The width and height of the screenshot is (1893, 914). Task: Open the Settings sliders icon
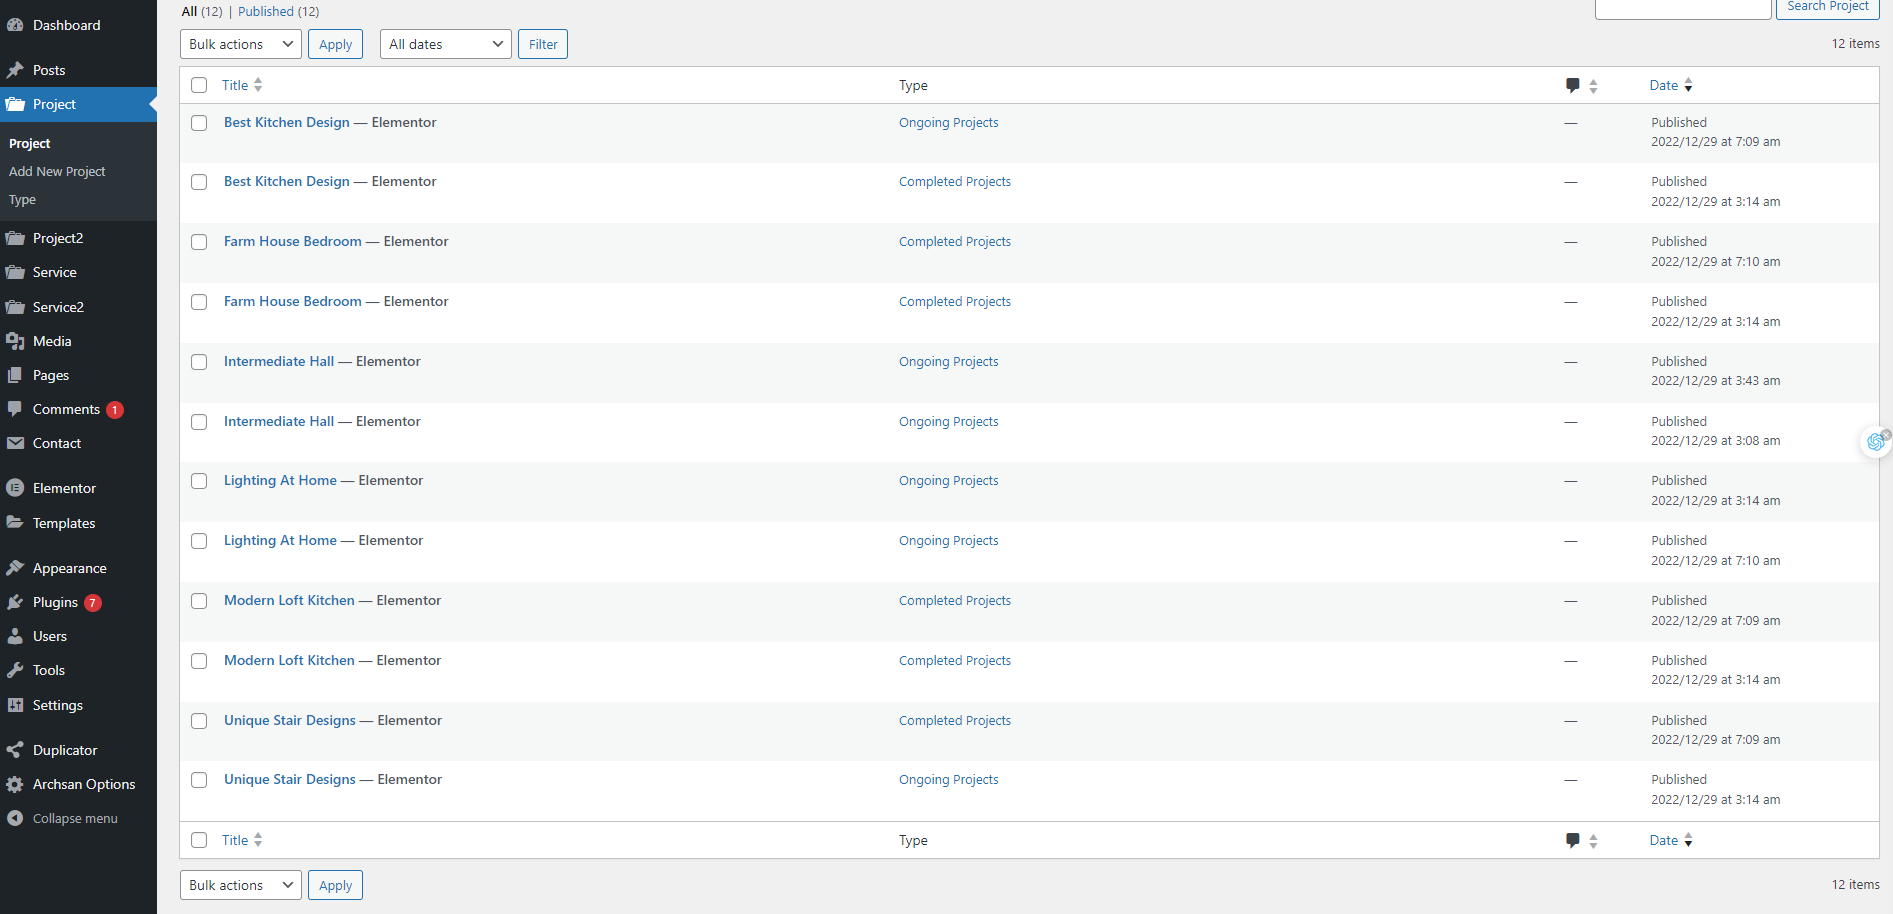coord(15,705)
